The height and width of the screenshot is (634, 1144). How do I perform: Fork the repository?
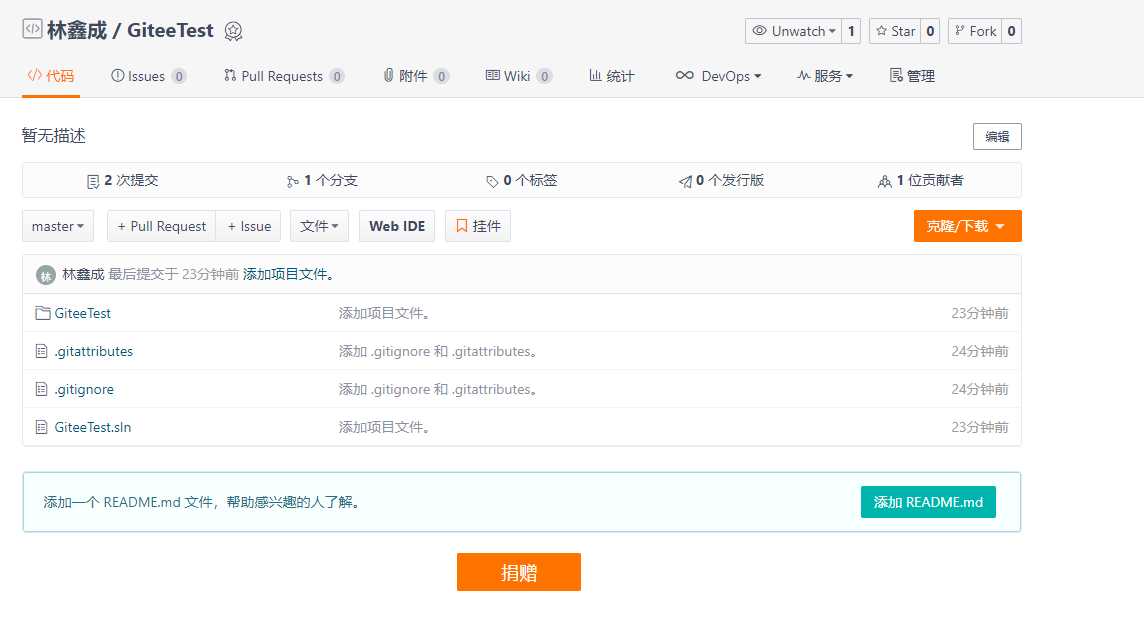point(975,31)
